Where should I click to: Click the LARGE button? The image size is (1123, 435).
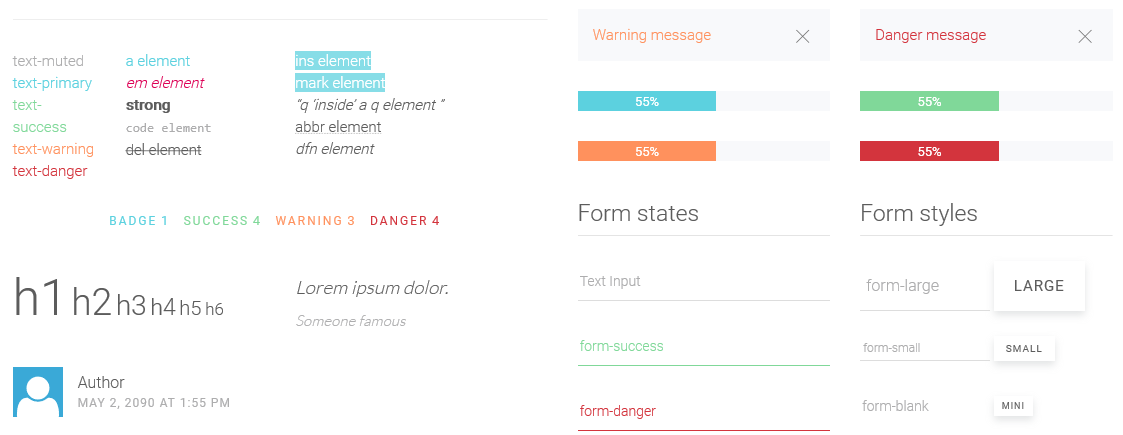1039,286
